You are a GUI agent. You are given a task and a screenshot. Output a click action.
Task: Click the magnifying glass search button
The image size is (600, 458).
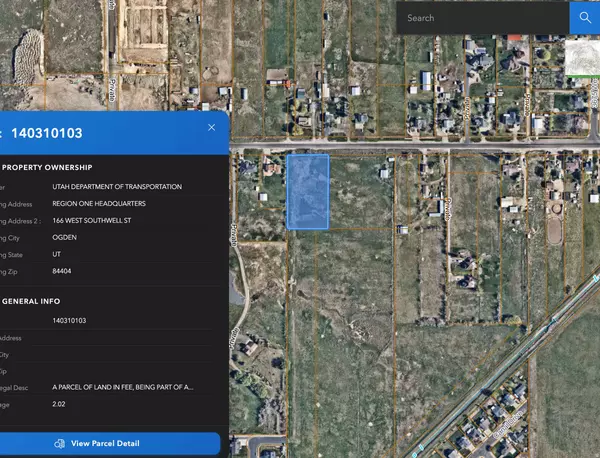coord(583,18)
